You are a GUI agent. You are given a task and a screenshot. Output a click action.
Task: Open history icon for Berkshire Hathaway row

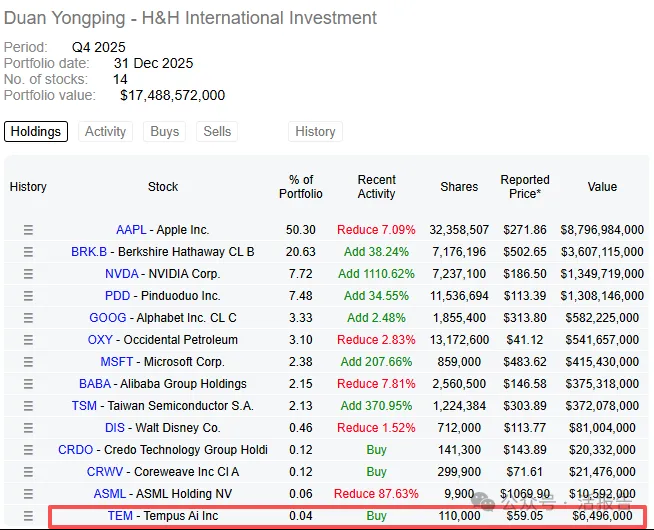[x=28, y=252]
